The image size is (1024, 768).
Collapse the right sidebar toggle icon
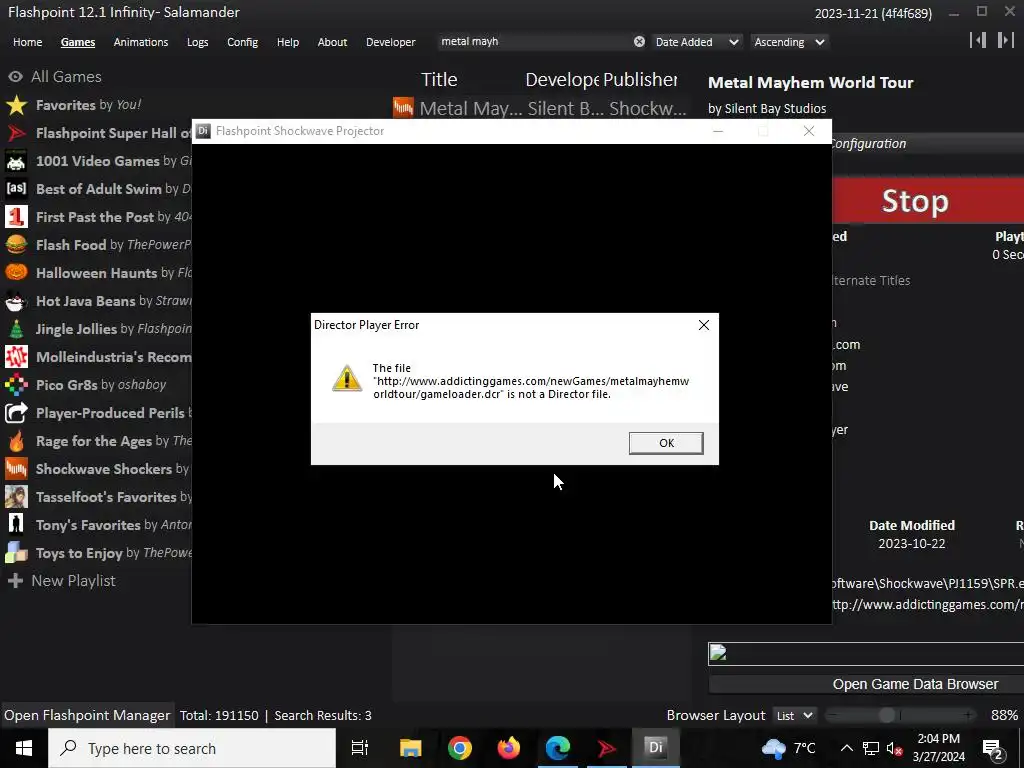(1006, 40)
